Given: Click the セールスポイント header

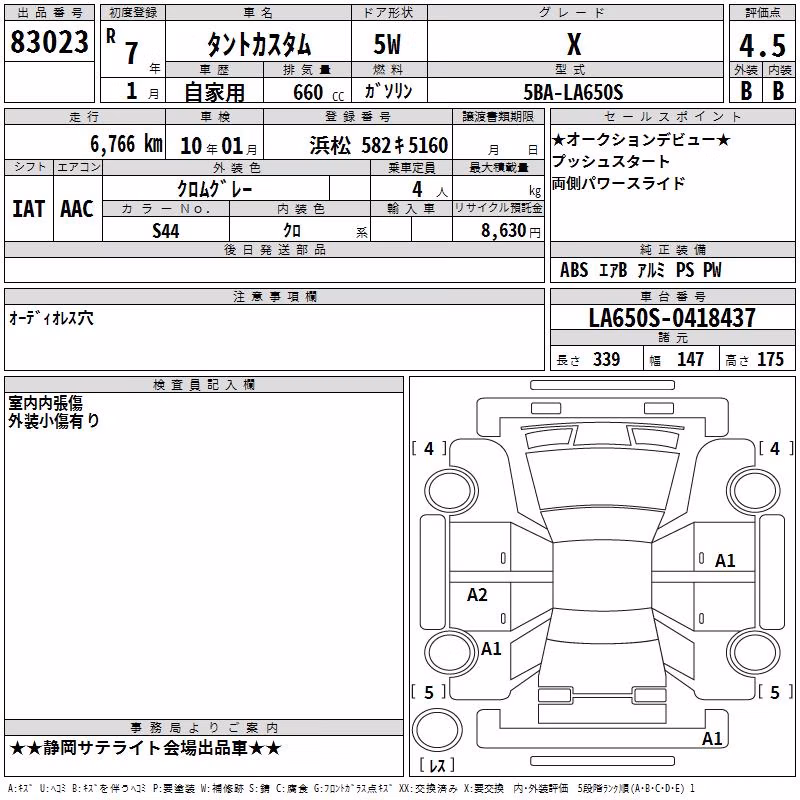Looking at the screenshot, I should click(673, 116).
